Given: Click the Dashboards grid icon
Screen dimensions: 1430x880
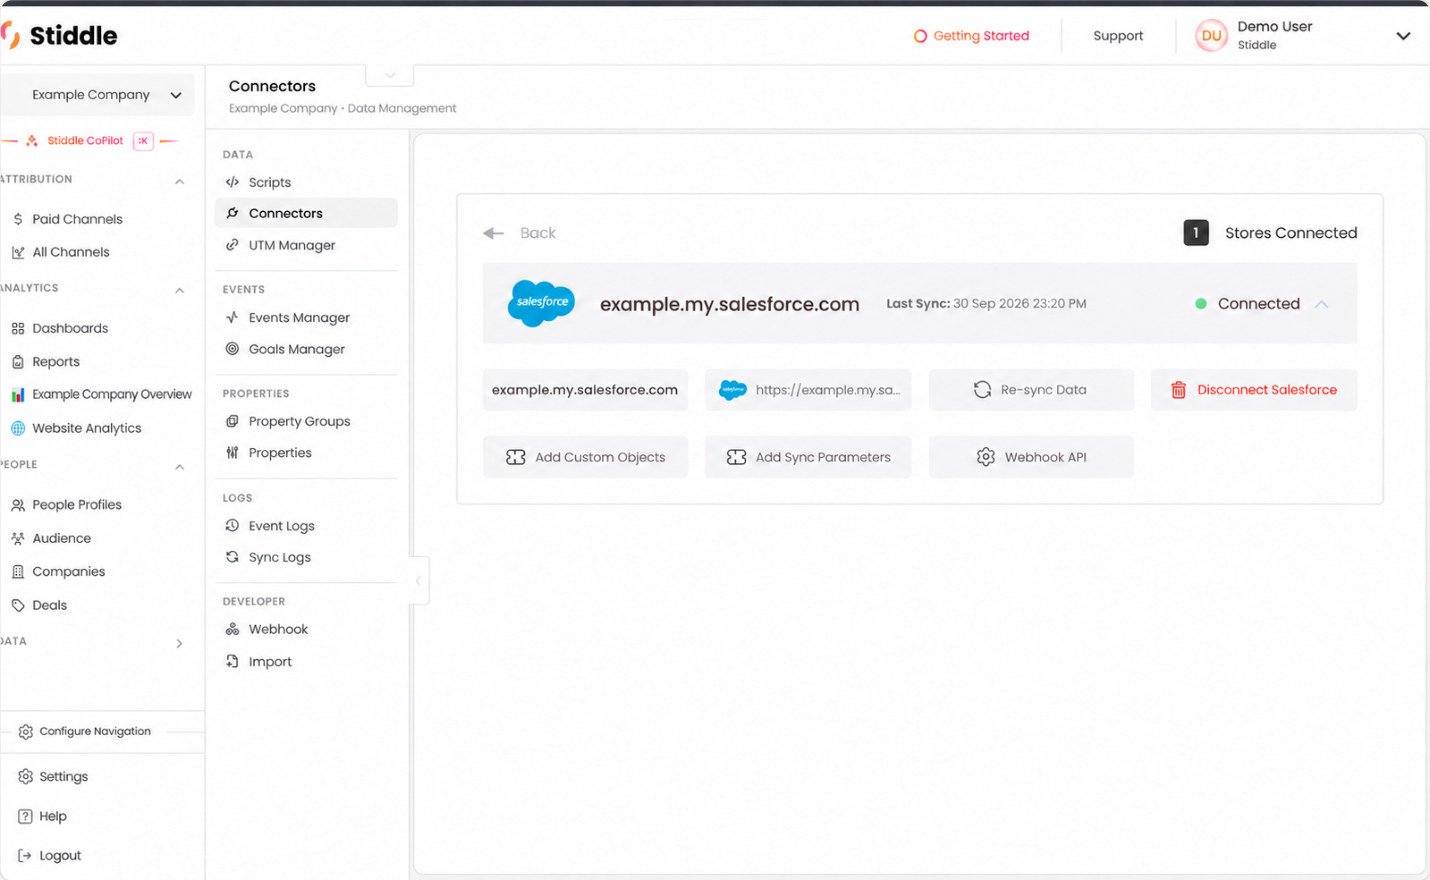Looking at the screenshot, I should tap(18, 328).
